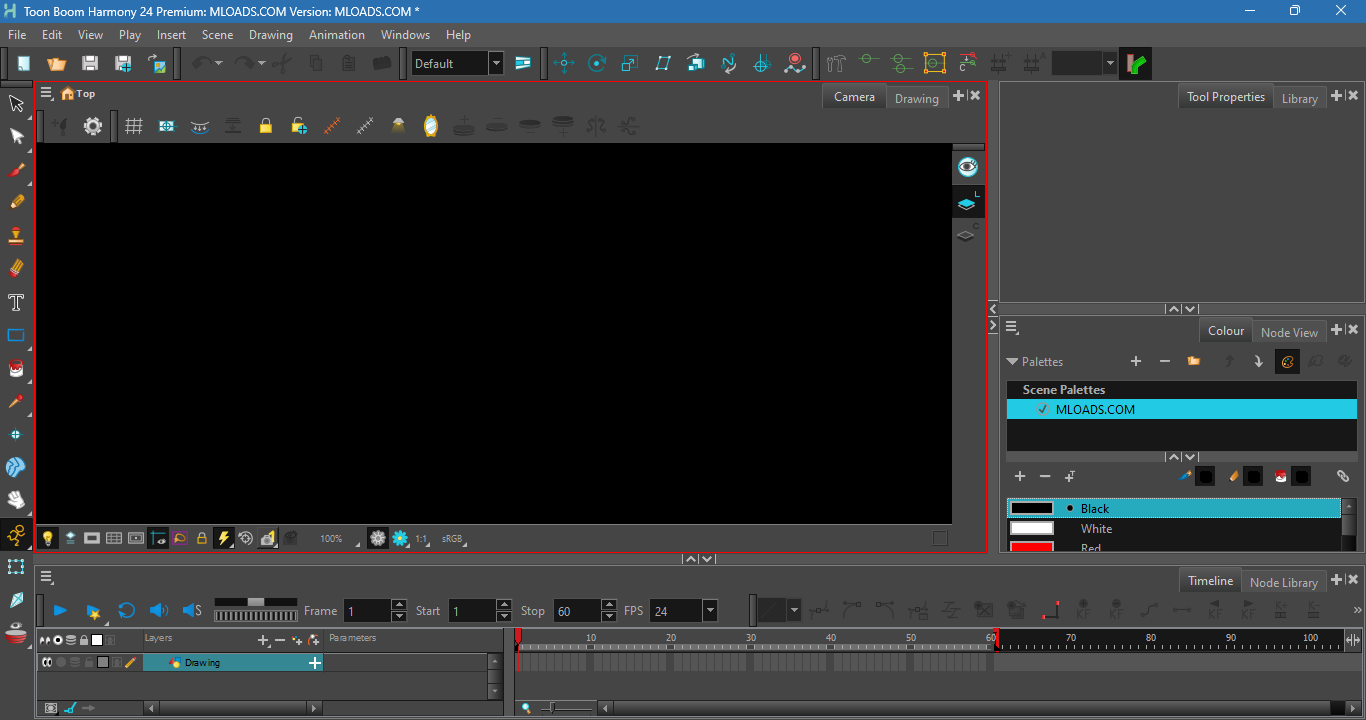Screen dimensions: 1366x720
Task: Play the scene with blue play button
Action: click(60, 610)
